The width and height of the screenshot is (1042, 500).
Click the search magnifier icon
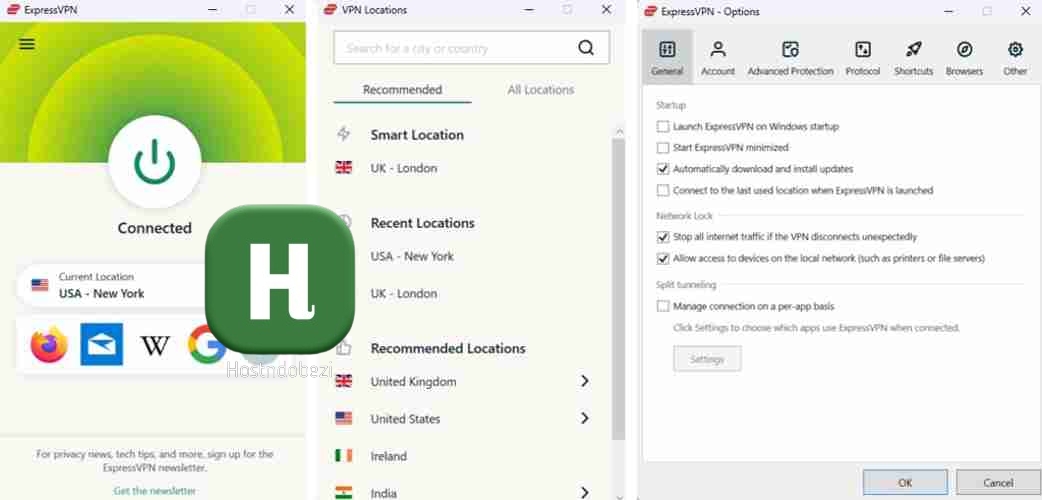(x=586, y=48)
